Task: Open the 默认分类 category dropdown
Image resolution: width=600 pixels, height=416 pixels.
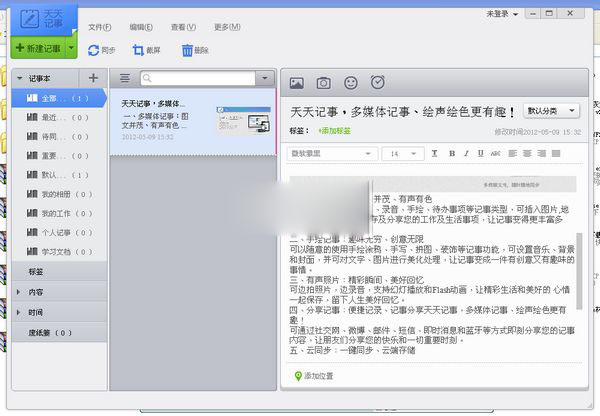Action: click(x=553, y=111)
